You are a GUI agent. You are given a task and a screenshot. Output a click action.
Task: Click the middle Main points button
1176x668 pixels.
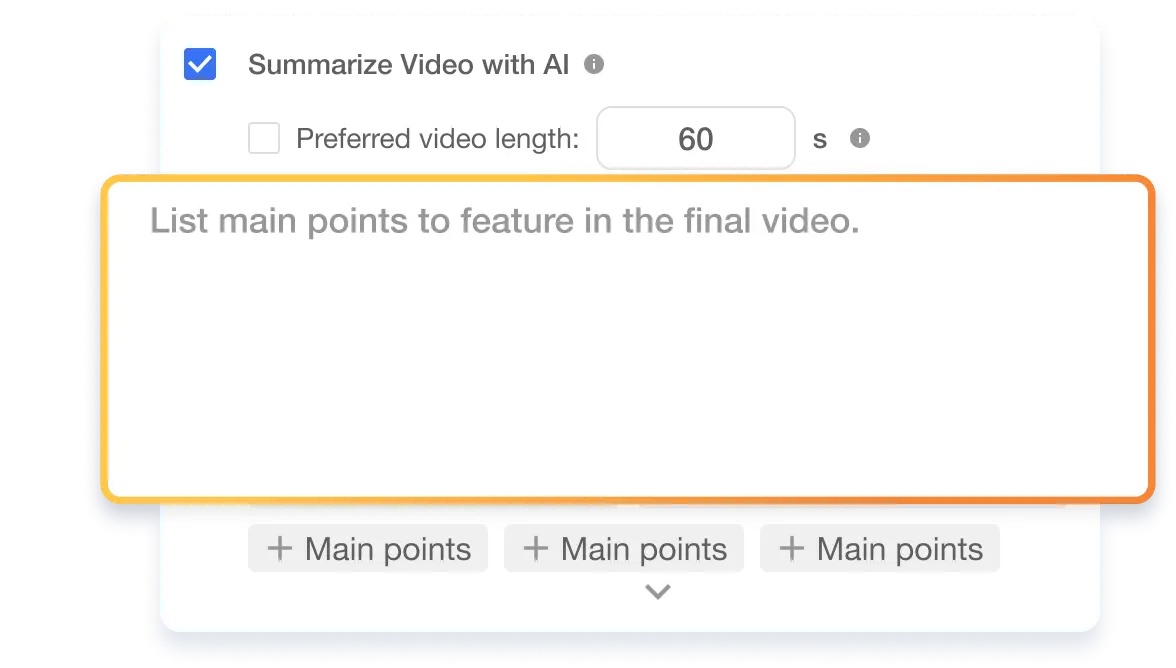click(623, 548)
